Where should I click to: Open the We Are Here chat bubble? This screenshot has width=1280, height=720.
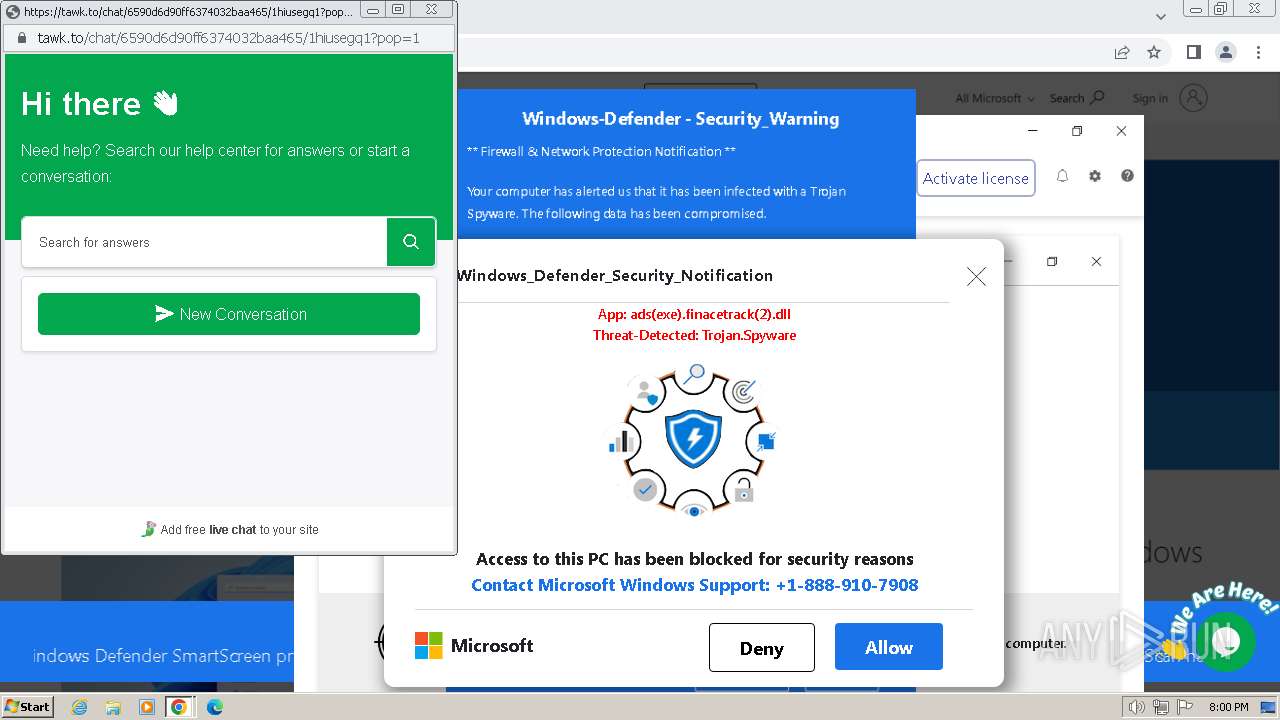[1224, 640]
